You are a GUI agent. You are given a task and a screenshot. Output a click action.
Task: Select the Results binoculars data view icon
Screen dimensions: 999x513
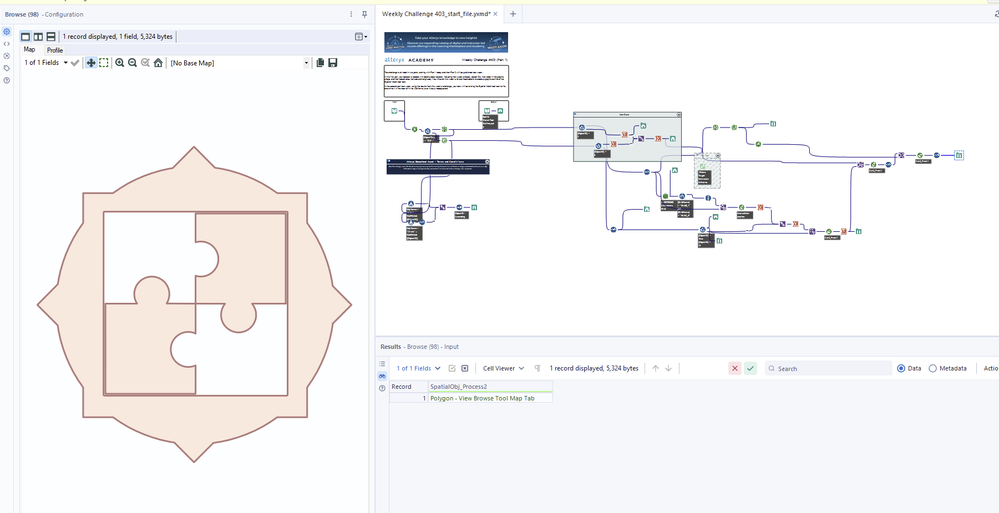point(382,376)
